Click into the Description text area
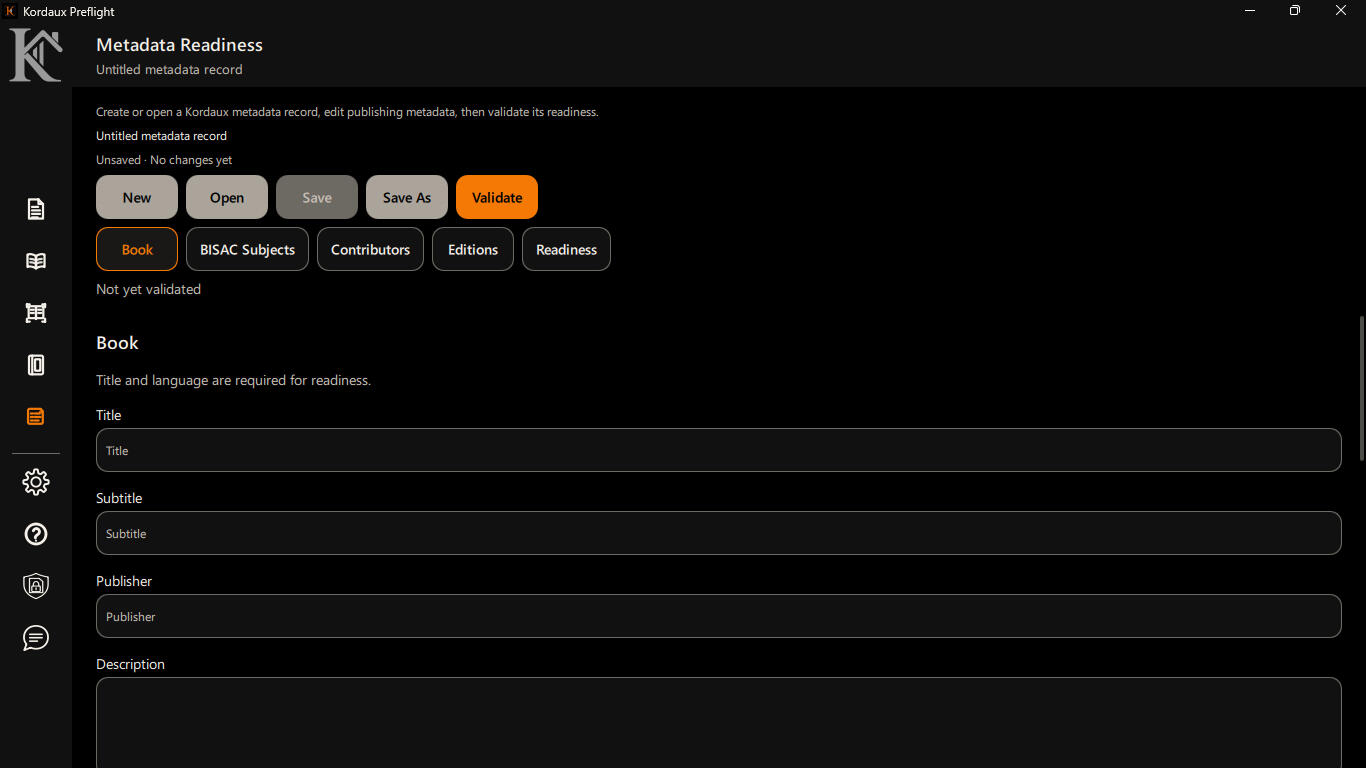The image size is (1366, 768). point(718,723)
